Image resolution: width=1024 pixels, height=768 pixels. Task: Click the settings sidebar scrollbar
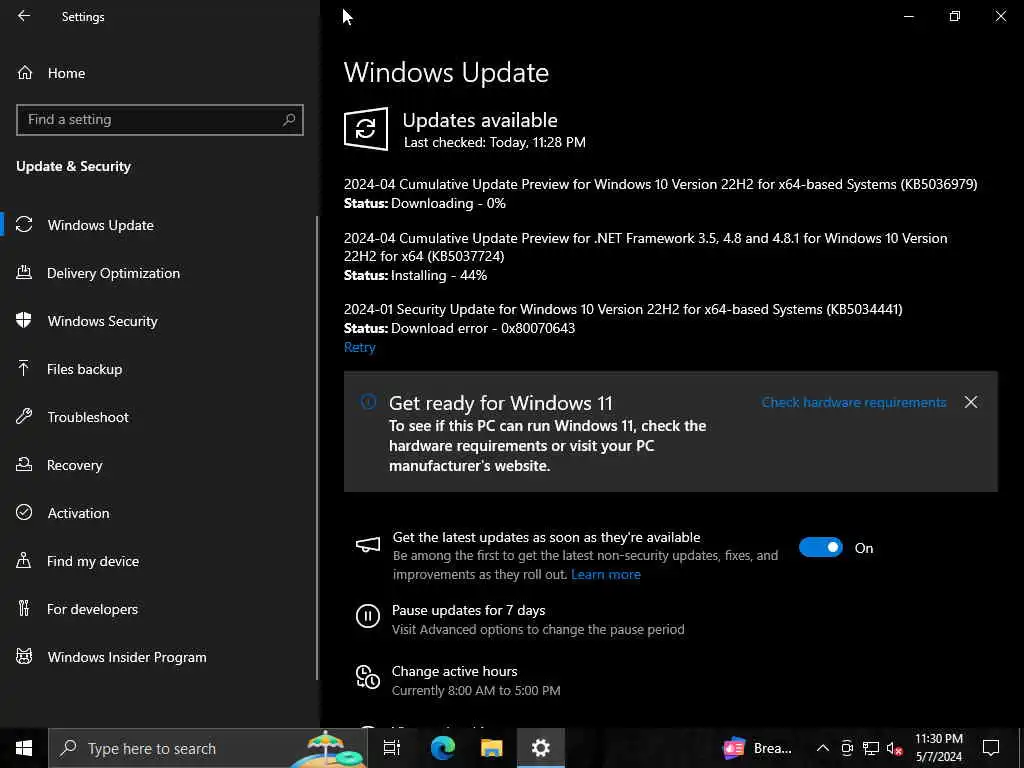coord(317,448)
